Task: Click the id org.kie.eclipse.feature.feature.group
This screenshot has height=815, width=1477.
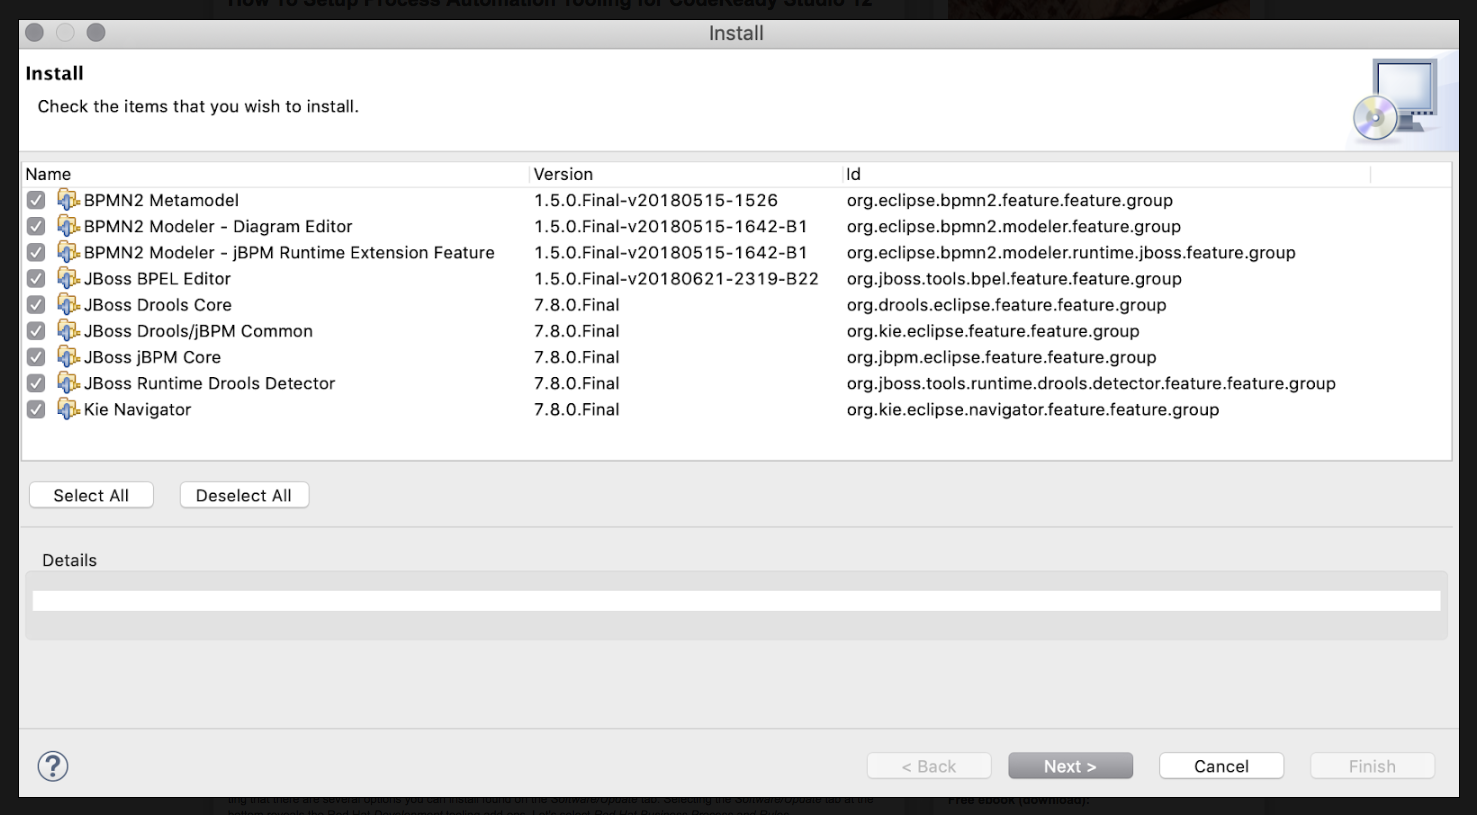Action: pos(993,330)
